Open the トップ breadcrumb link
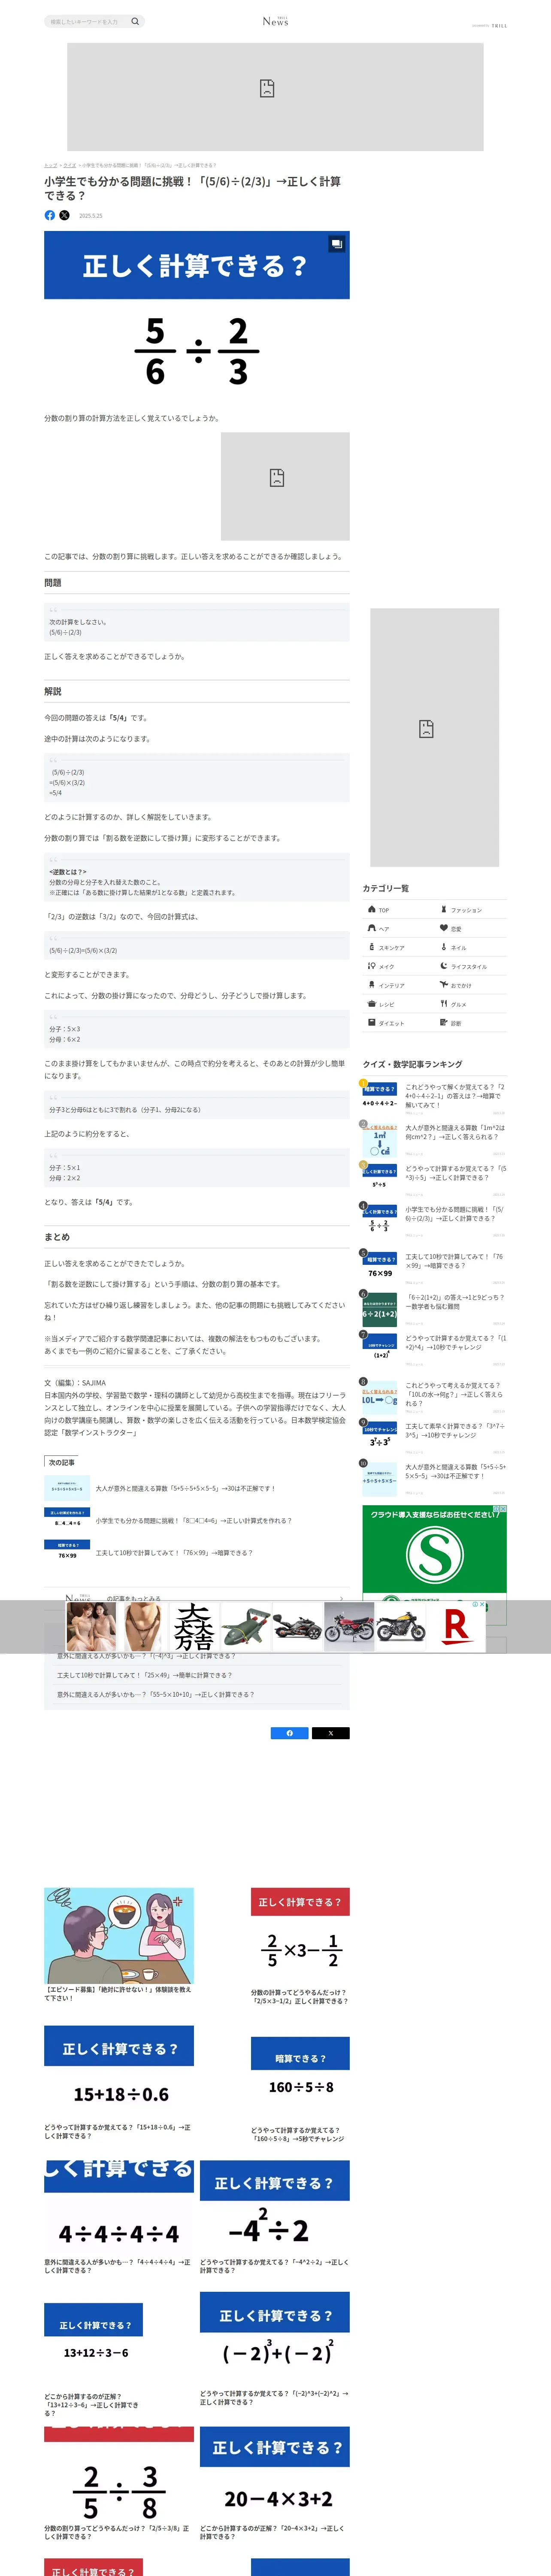This screenshot has height=2576, width=551. pyautogui.click(x=50, y=165)
